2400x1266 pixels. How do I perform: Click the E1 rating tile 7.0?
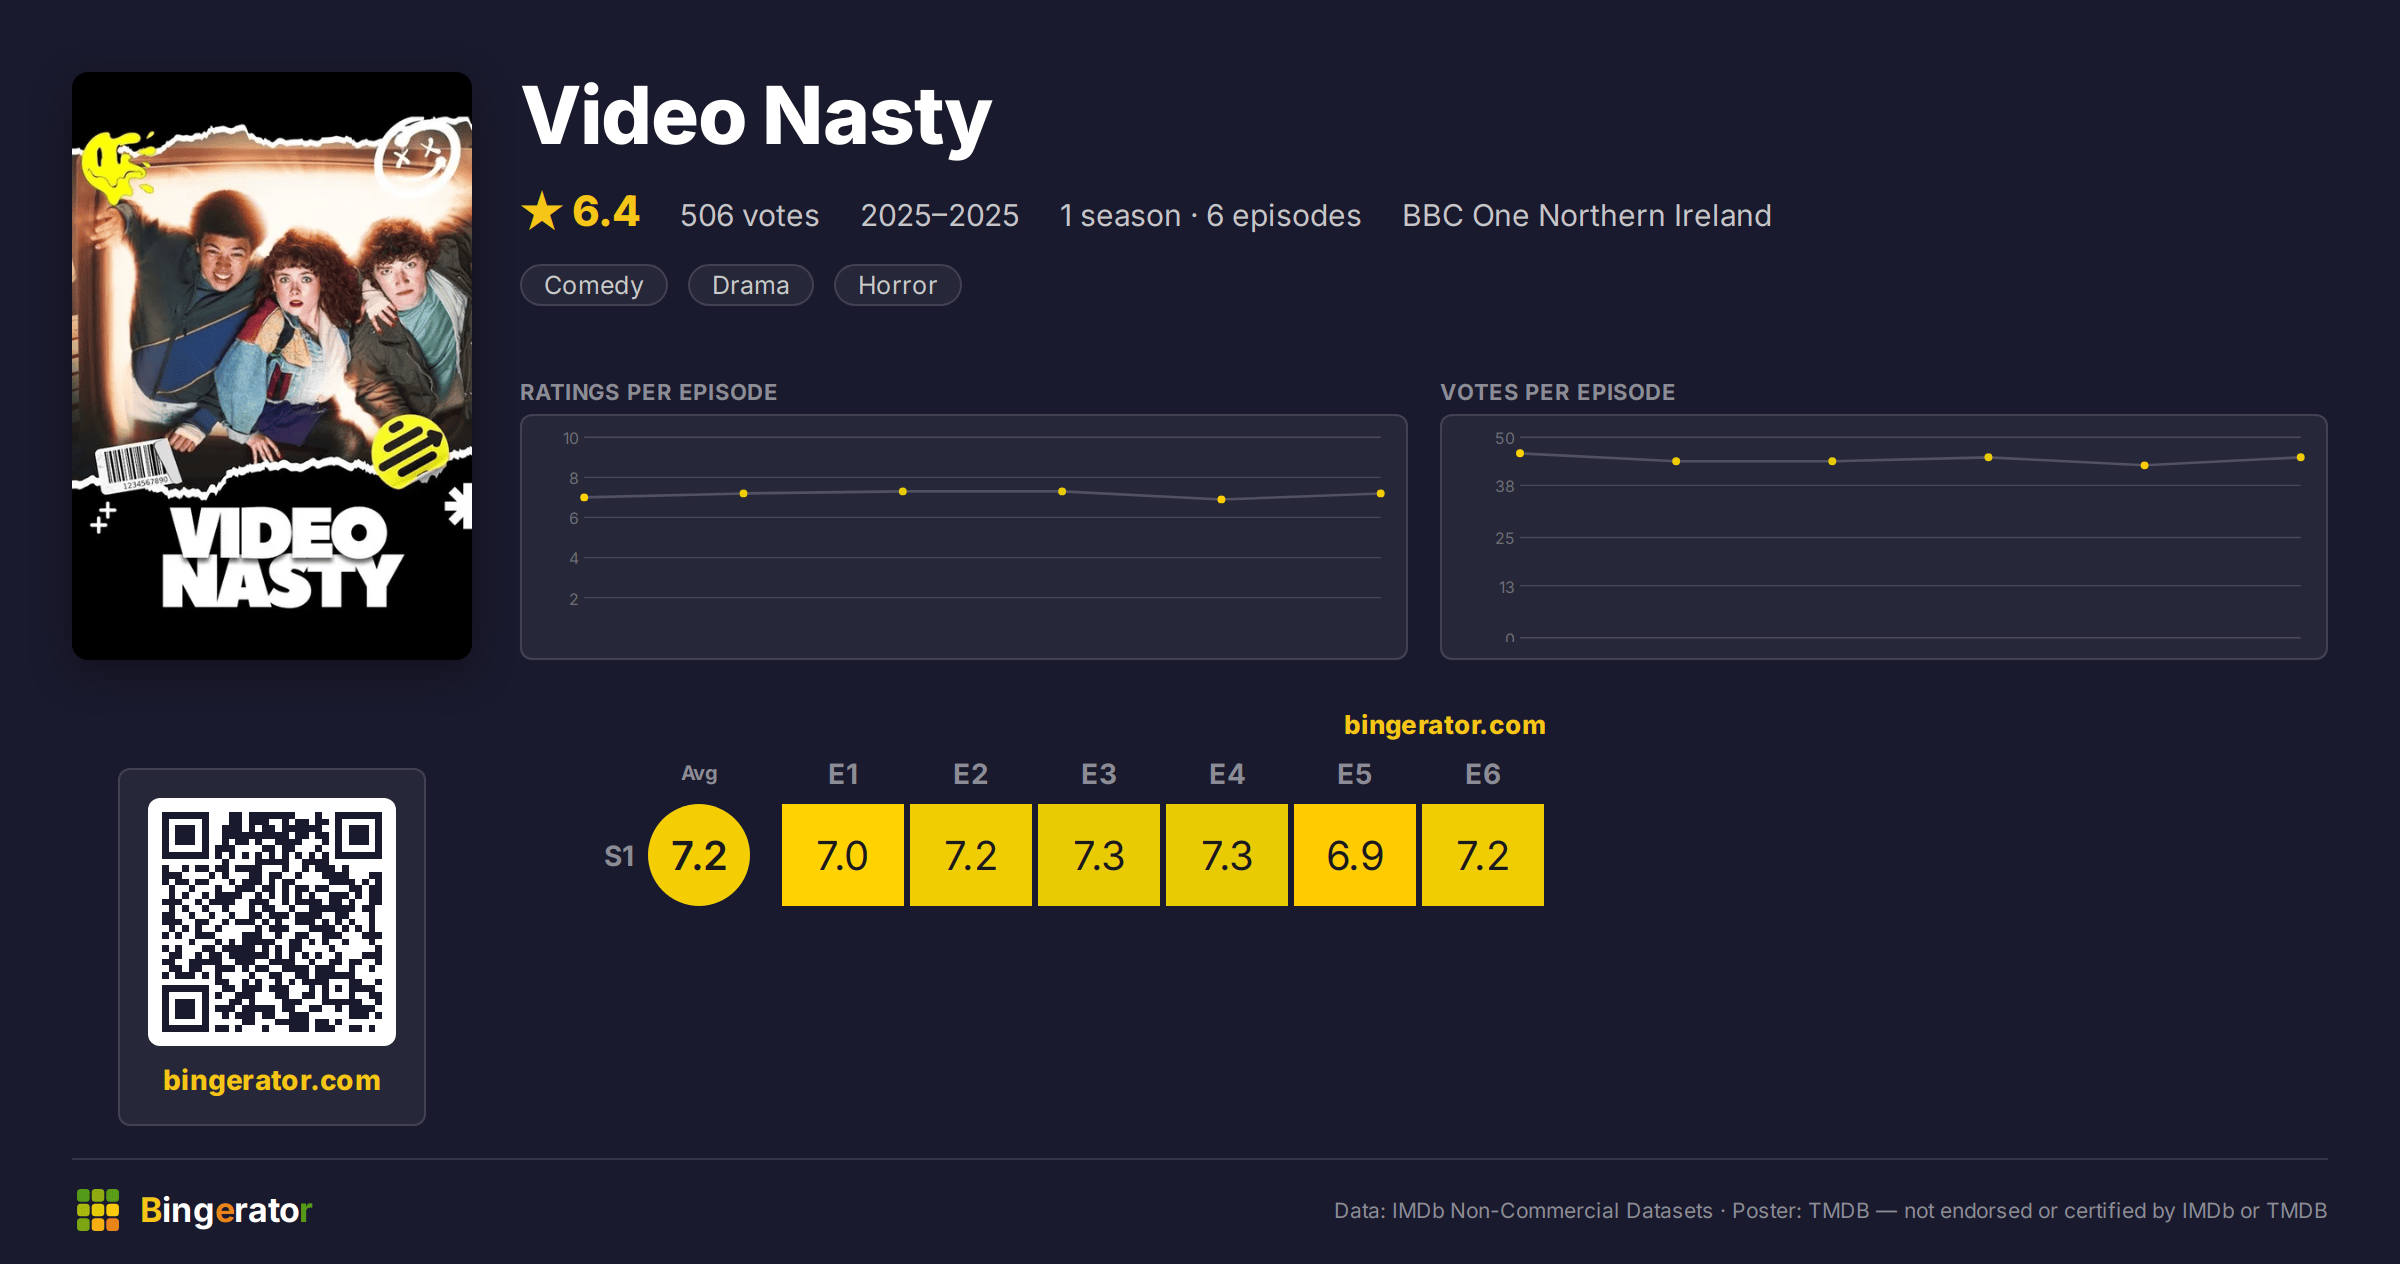(843, 856)
